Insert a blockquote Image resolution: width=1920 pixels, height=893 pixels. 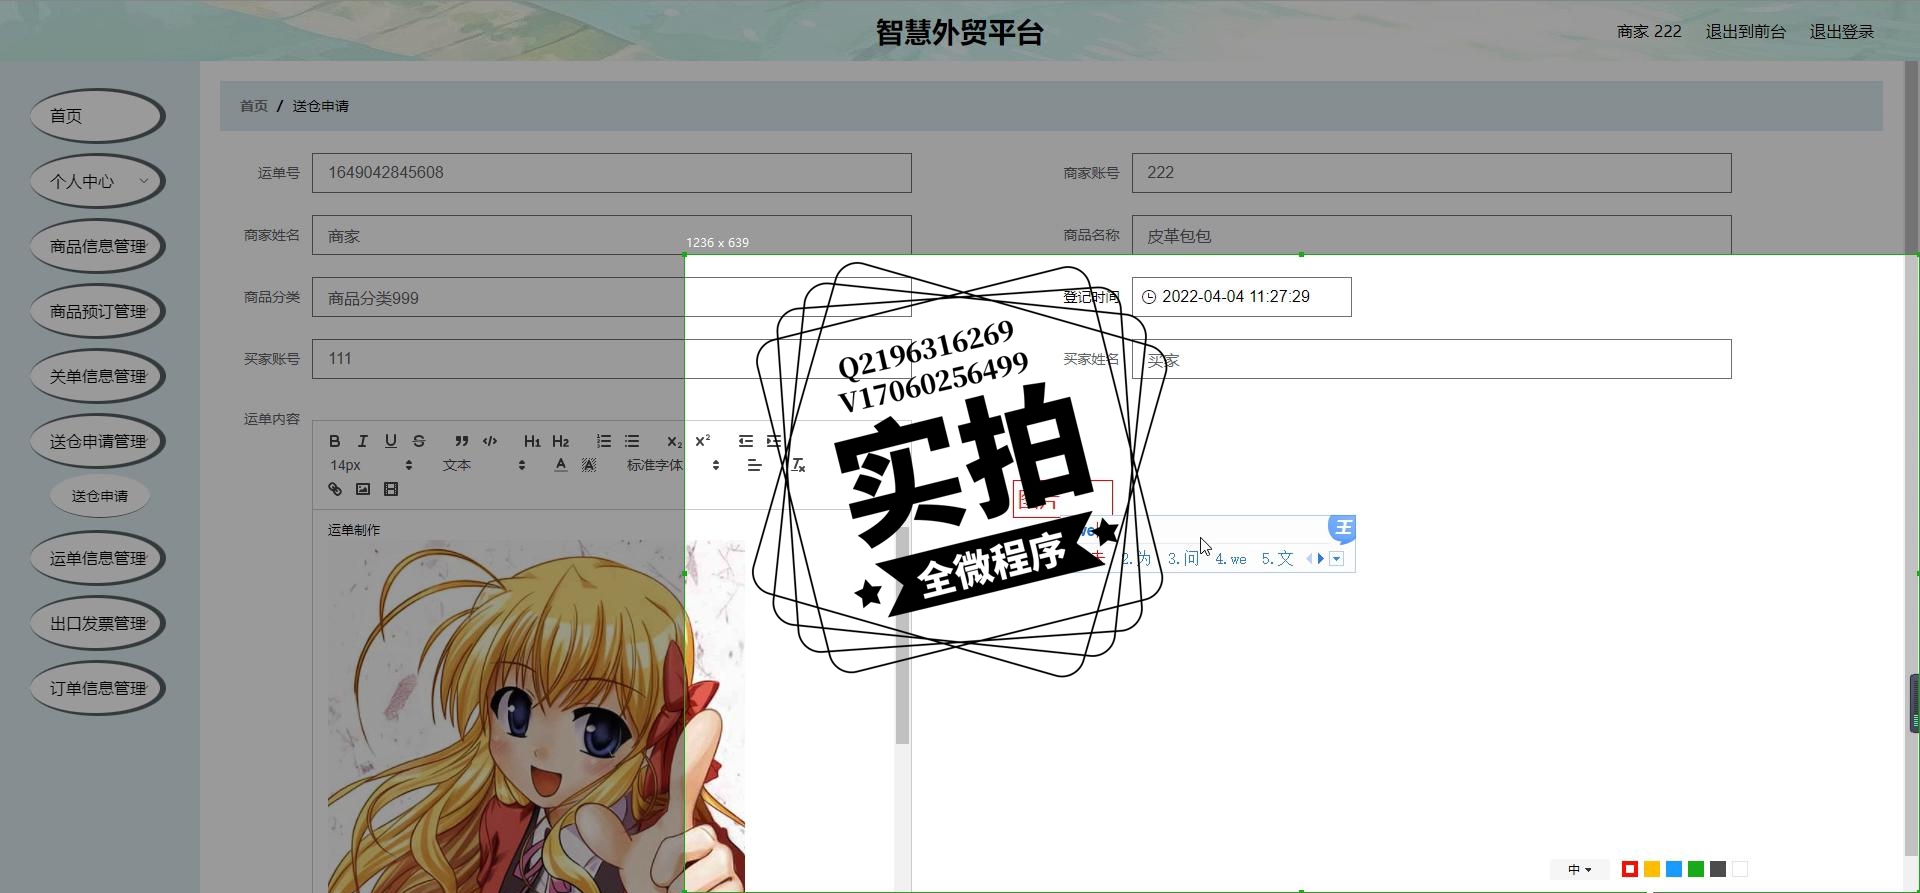click(461, 441)
